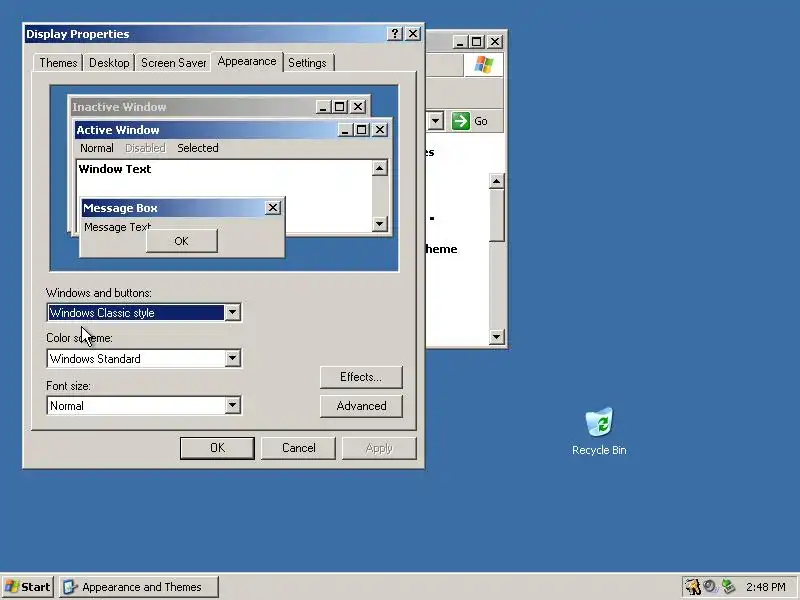Click the Display Properties title bar
This screenshot has width=800, height=600.
pos(204,34)
